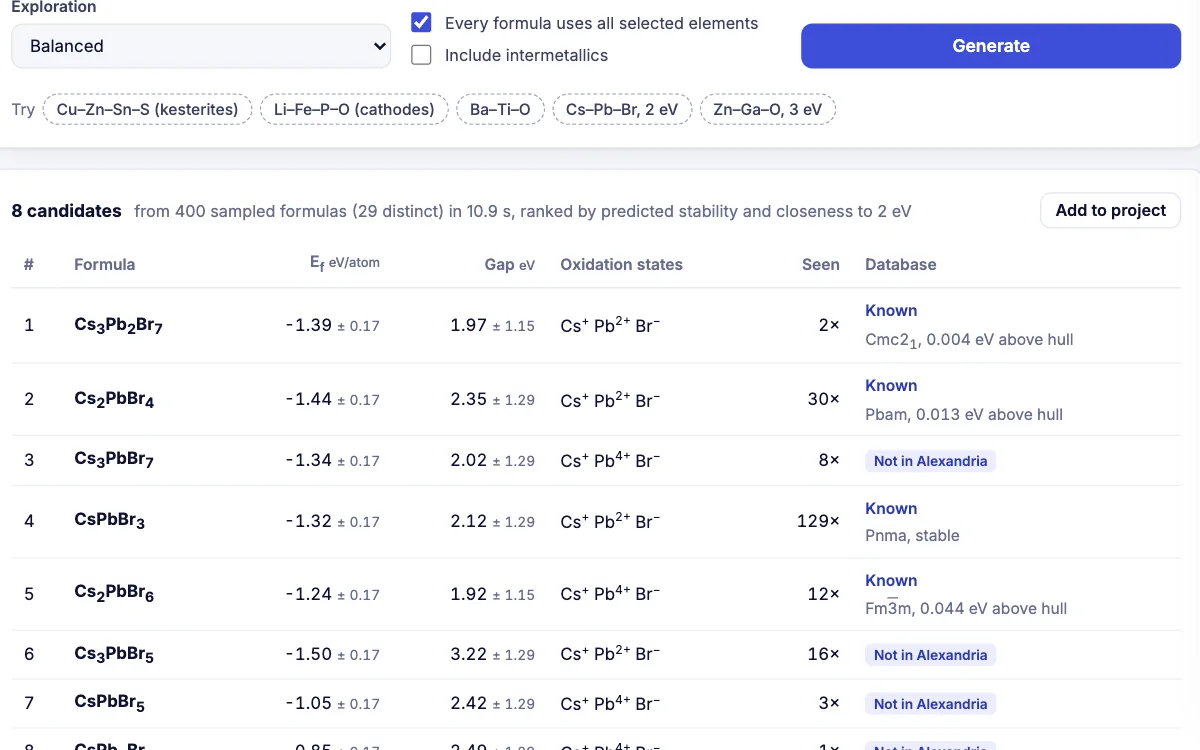Select formula Cs2PbBr4 in row 2
The height and width of the screenshot is (750, 1200).
tap(114, 400)
